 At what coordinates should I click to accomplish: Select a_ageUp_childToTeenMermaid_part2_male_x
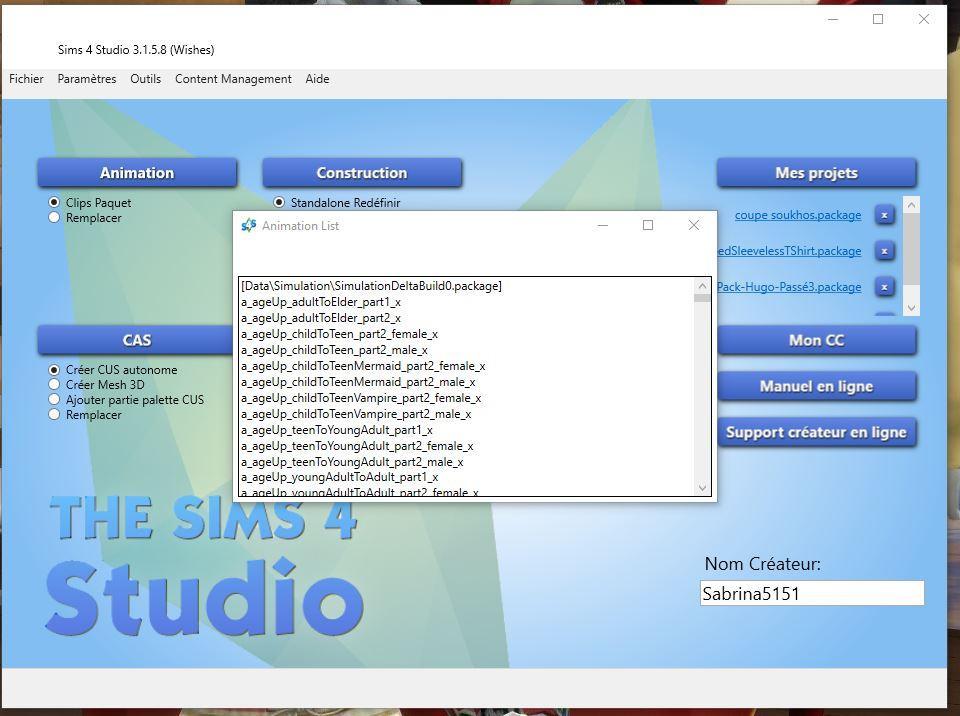pos(467,382)
